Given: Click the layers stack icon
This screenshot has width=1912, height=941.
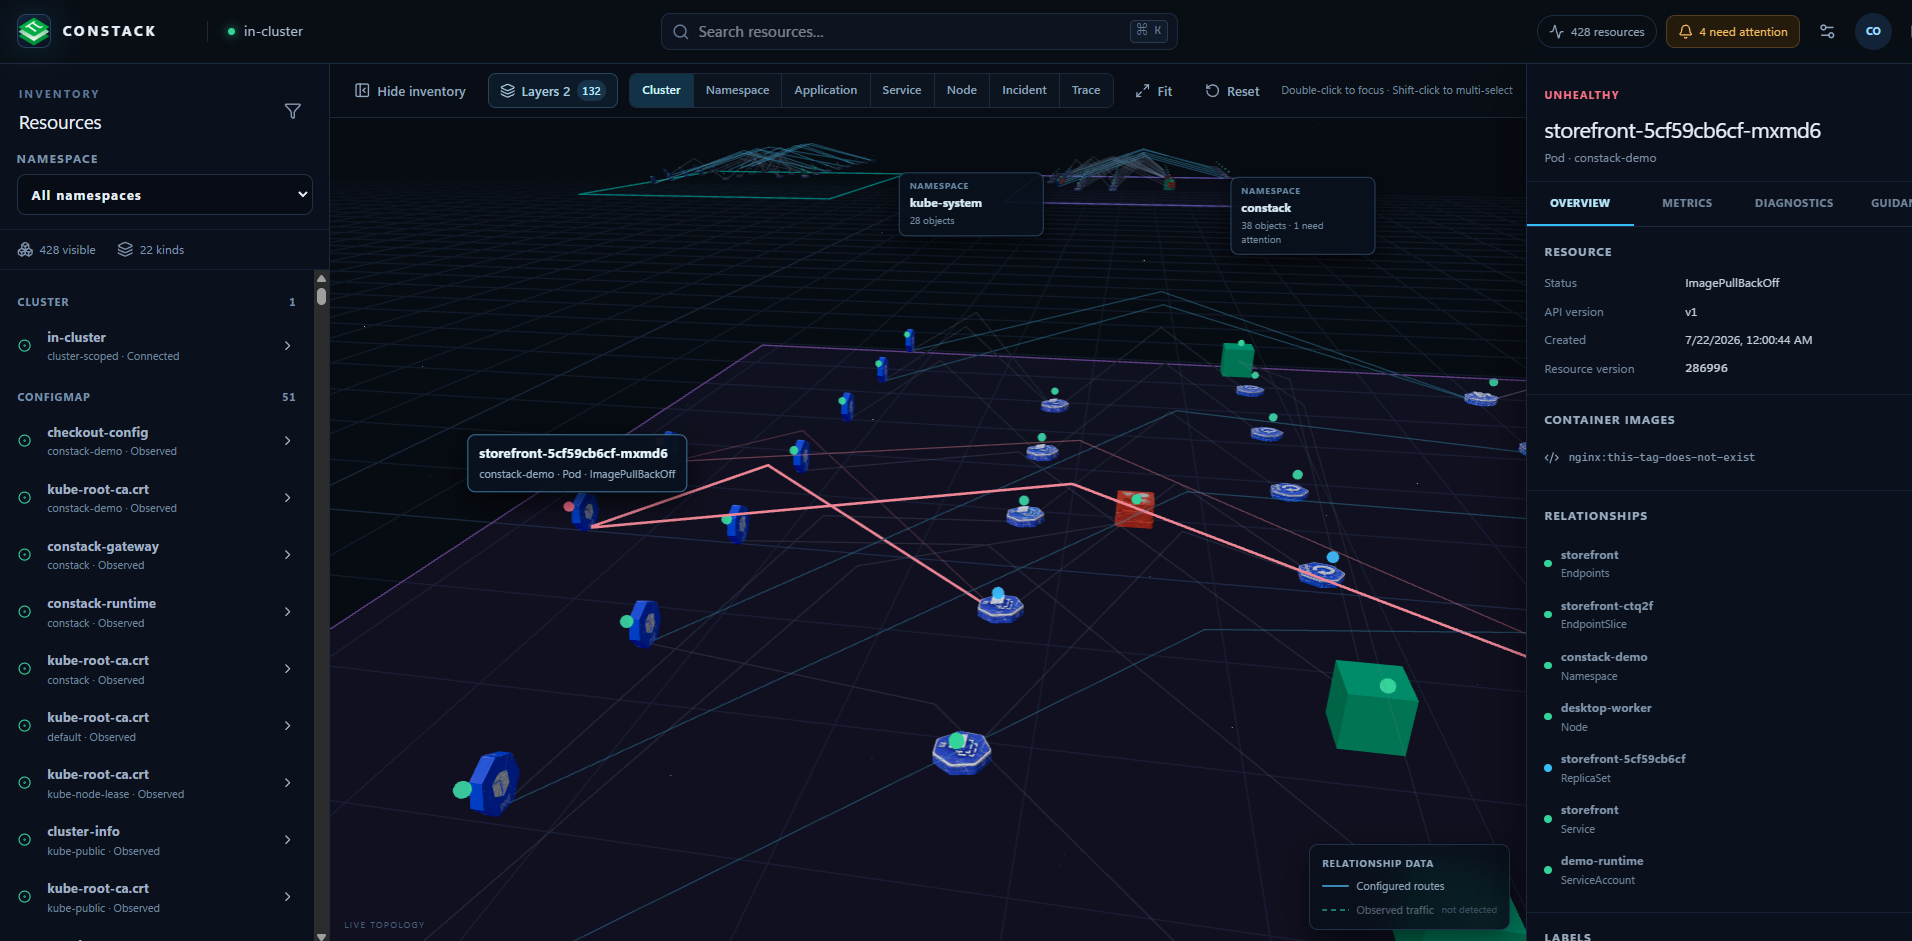Looking at the screenshot, I should (508, 91).
